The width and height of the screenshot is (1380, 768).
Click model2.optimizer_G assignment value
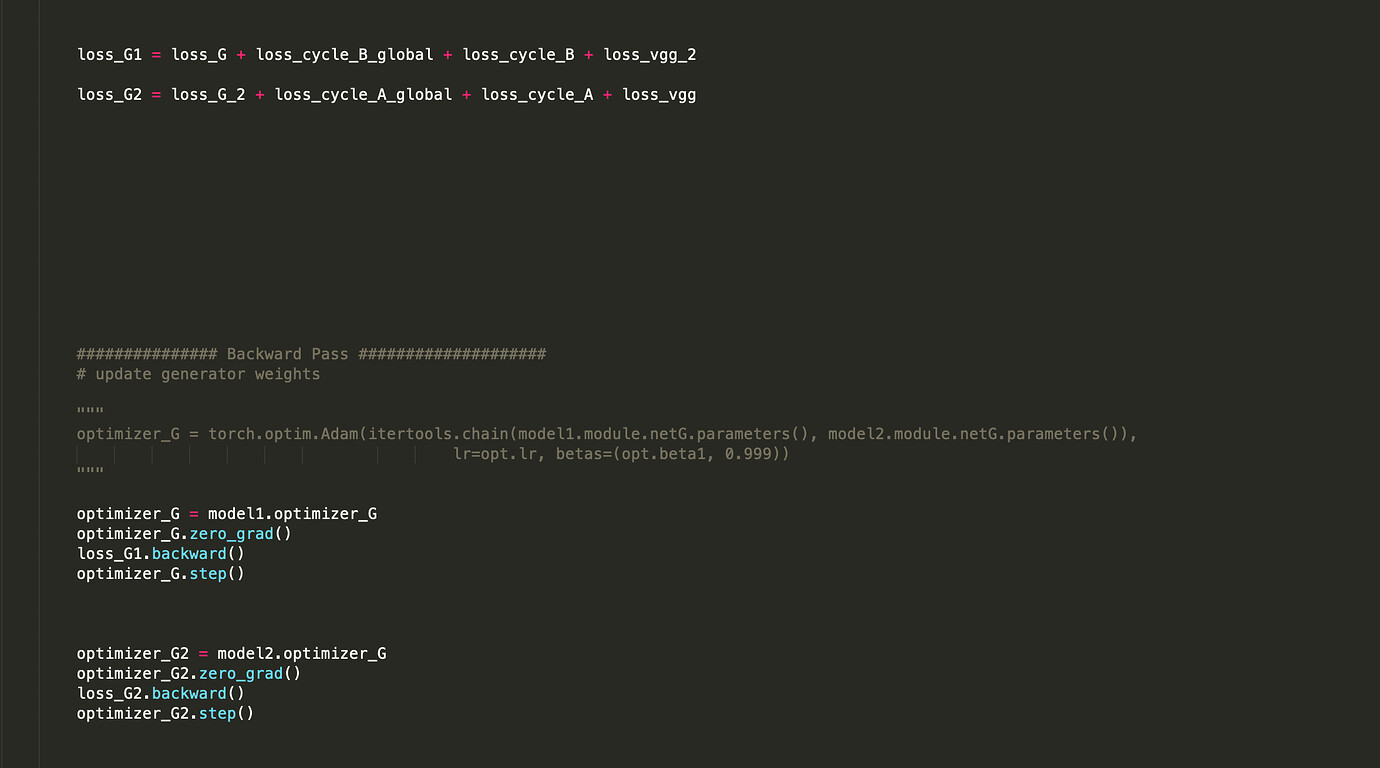pos(302,654)
